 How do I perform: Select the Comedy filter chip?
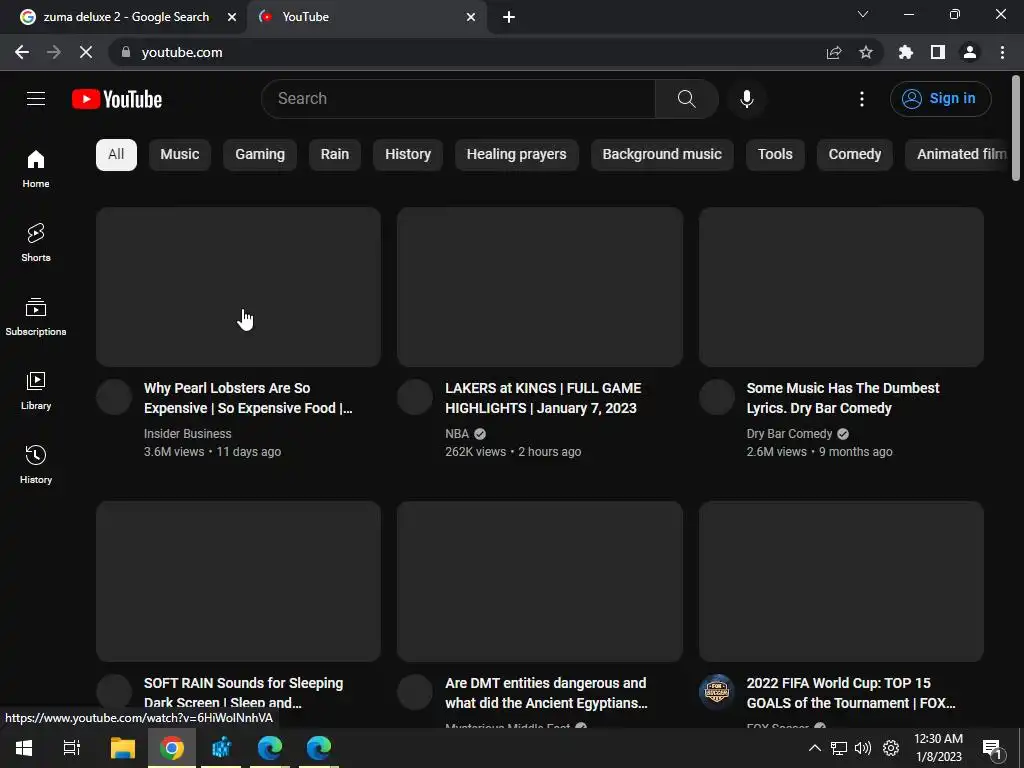(855, 155)
